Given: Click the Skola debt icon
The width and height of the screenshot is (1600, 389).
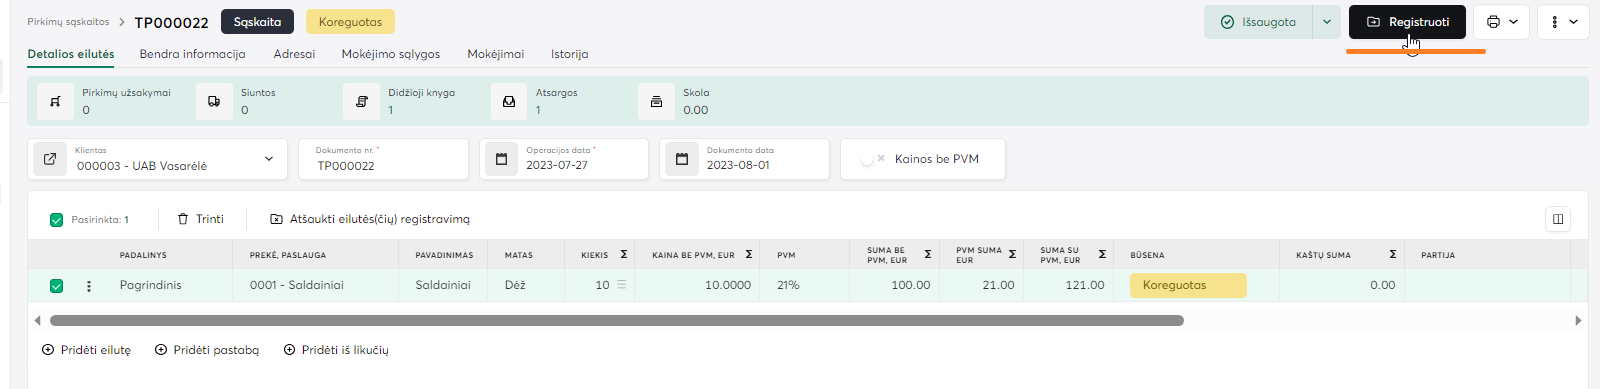Looking at the screenshot, I should (656, 101).
